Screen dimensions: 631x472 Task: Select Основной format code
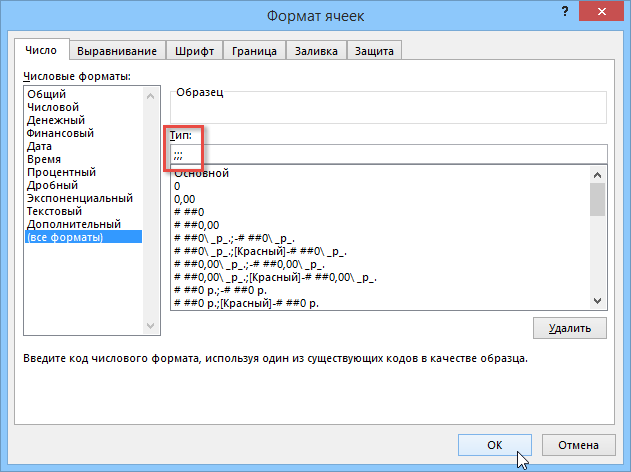pyautogui.click(x=380, y=173)
